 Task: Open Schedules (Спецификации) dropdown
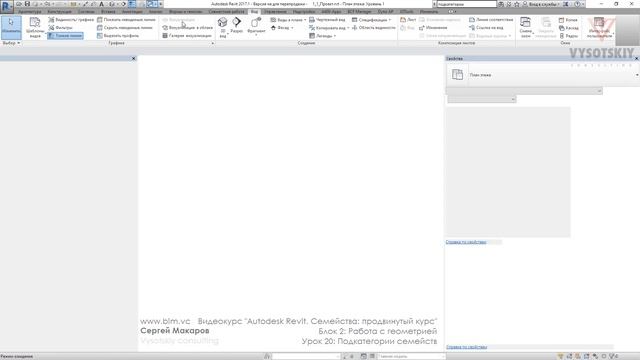click(x=371, y=20)
